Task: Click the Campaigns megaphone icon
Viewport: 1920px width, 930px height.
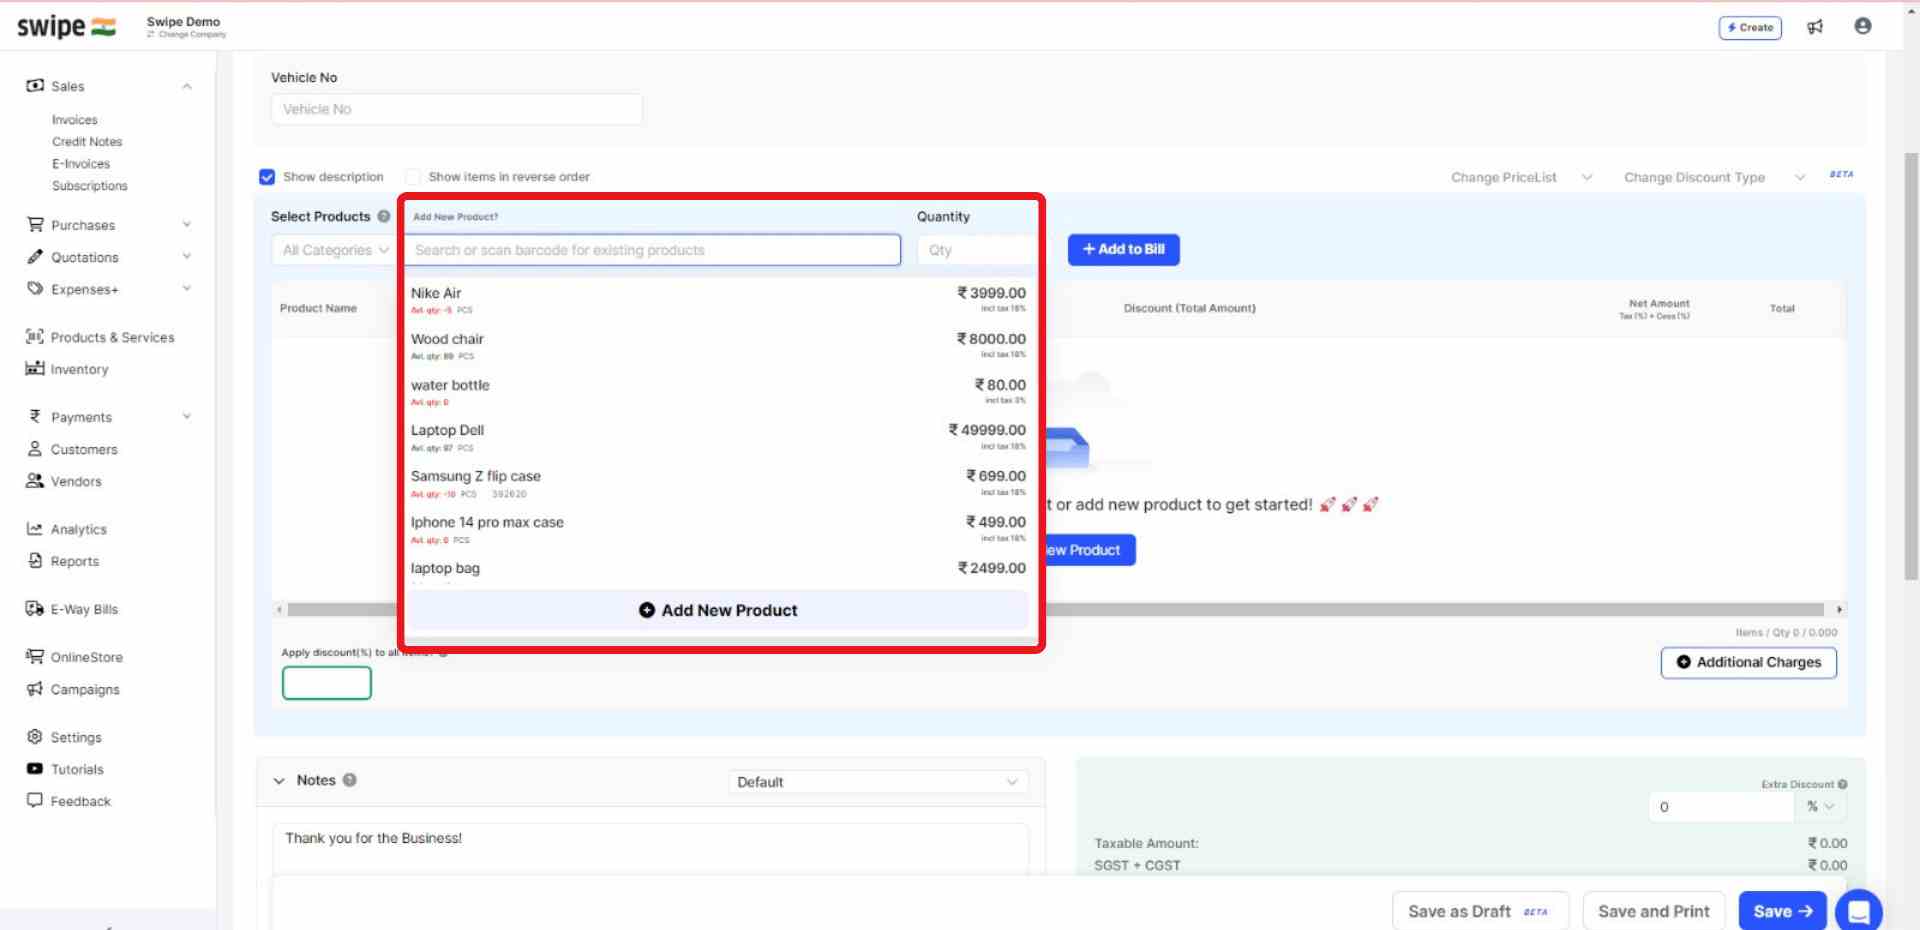Action: [35, 689]
